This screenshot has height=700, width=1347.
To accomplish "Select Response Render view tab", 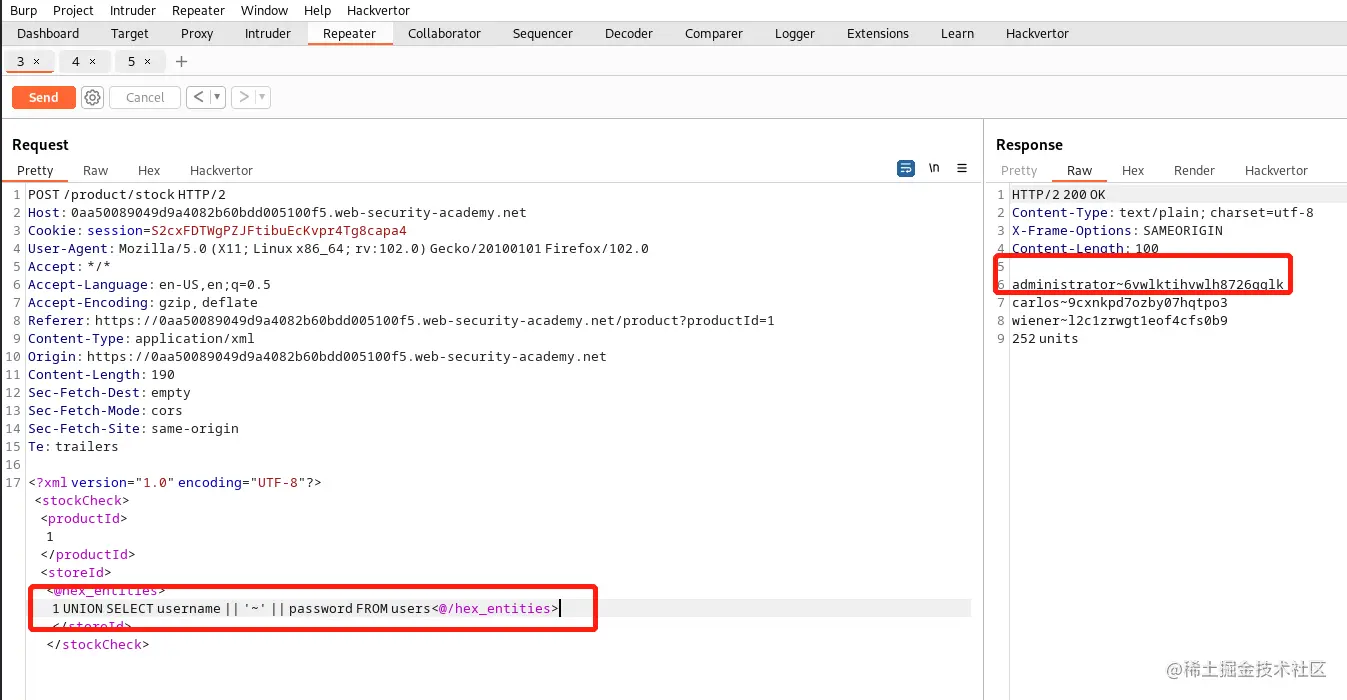I will (1194, 170).
